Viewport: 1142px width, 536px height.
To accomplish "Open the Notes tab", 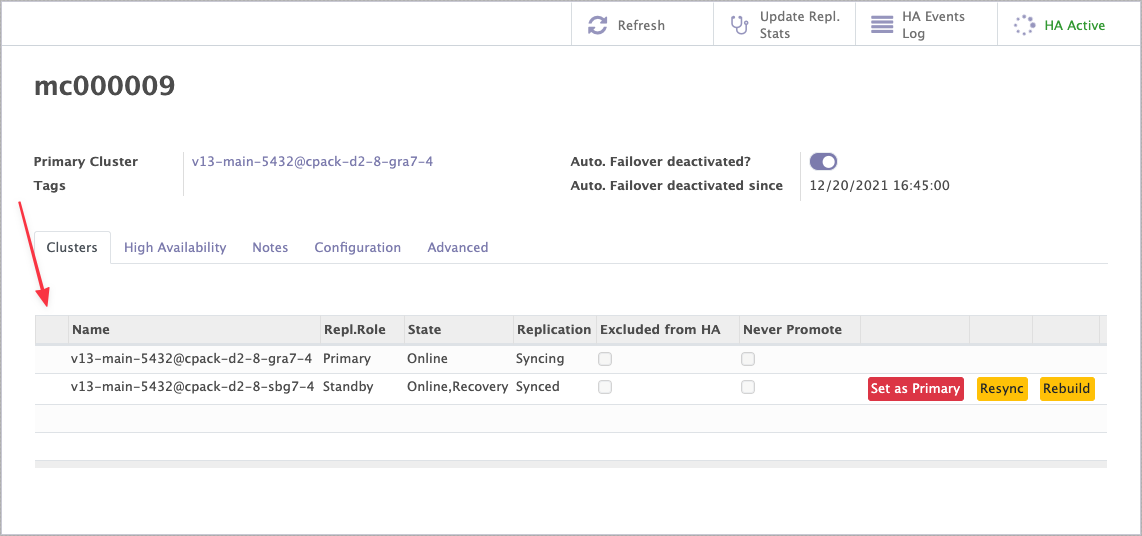I will click(x=270, y=247).
